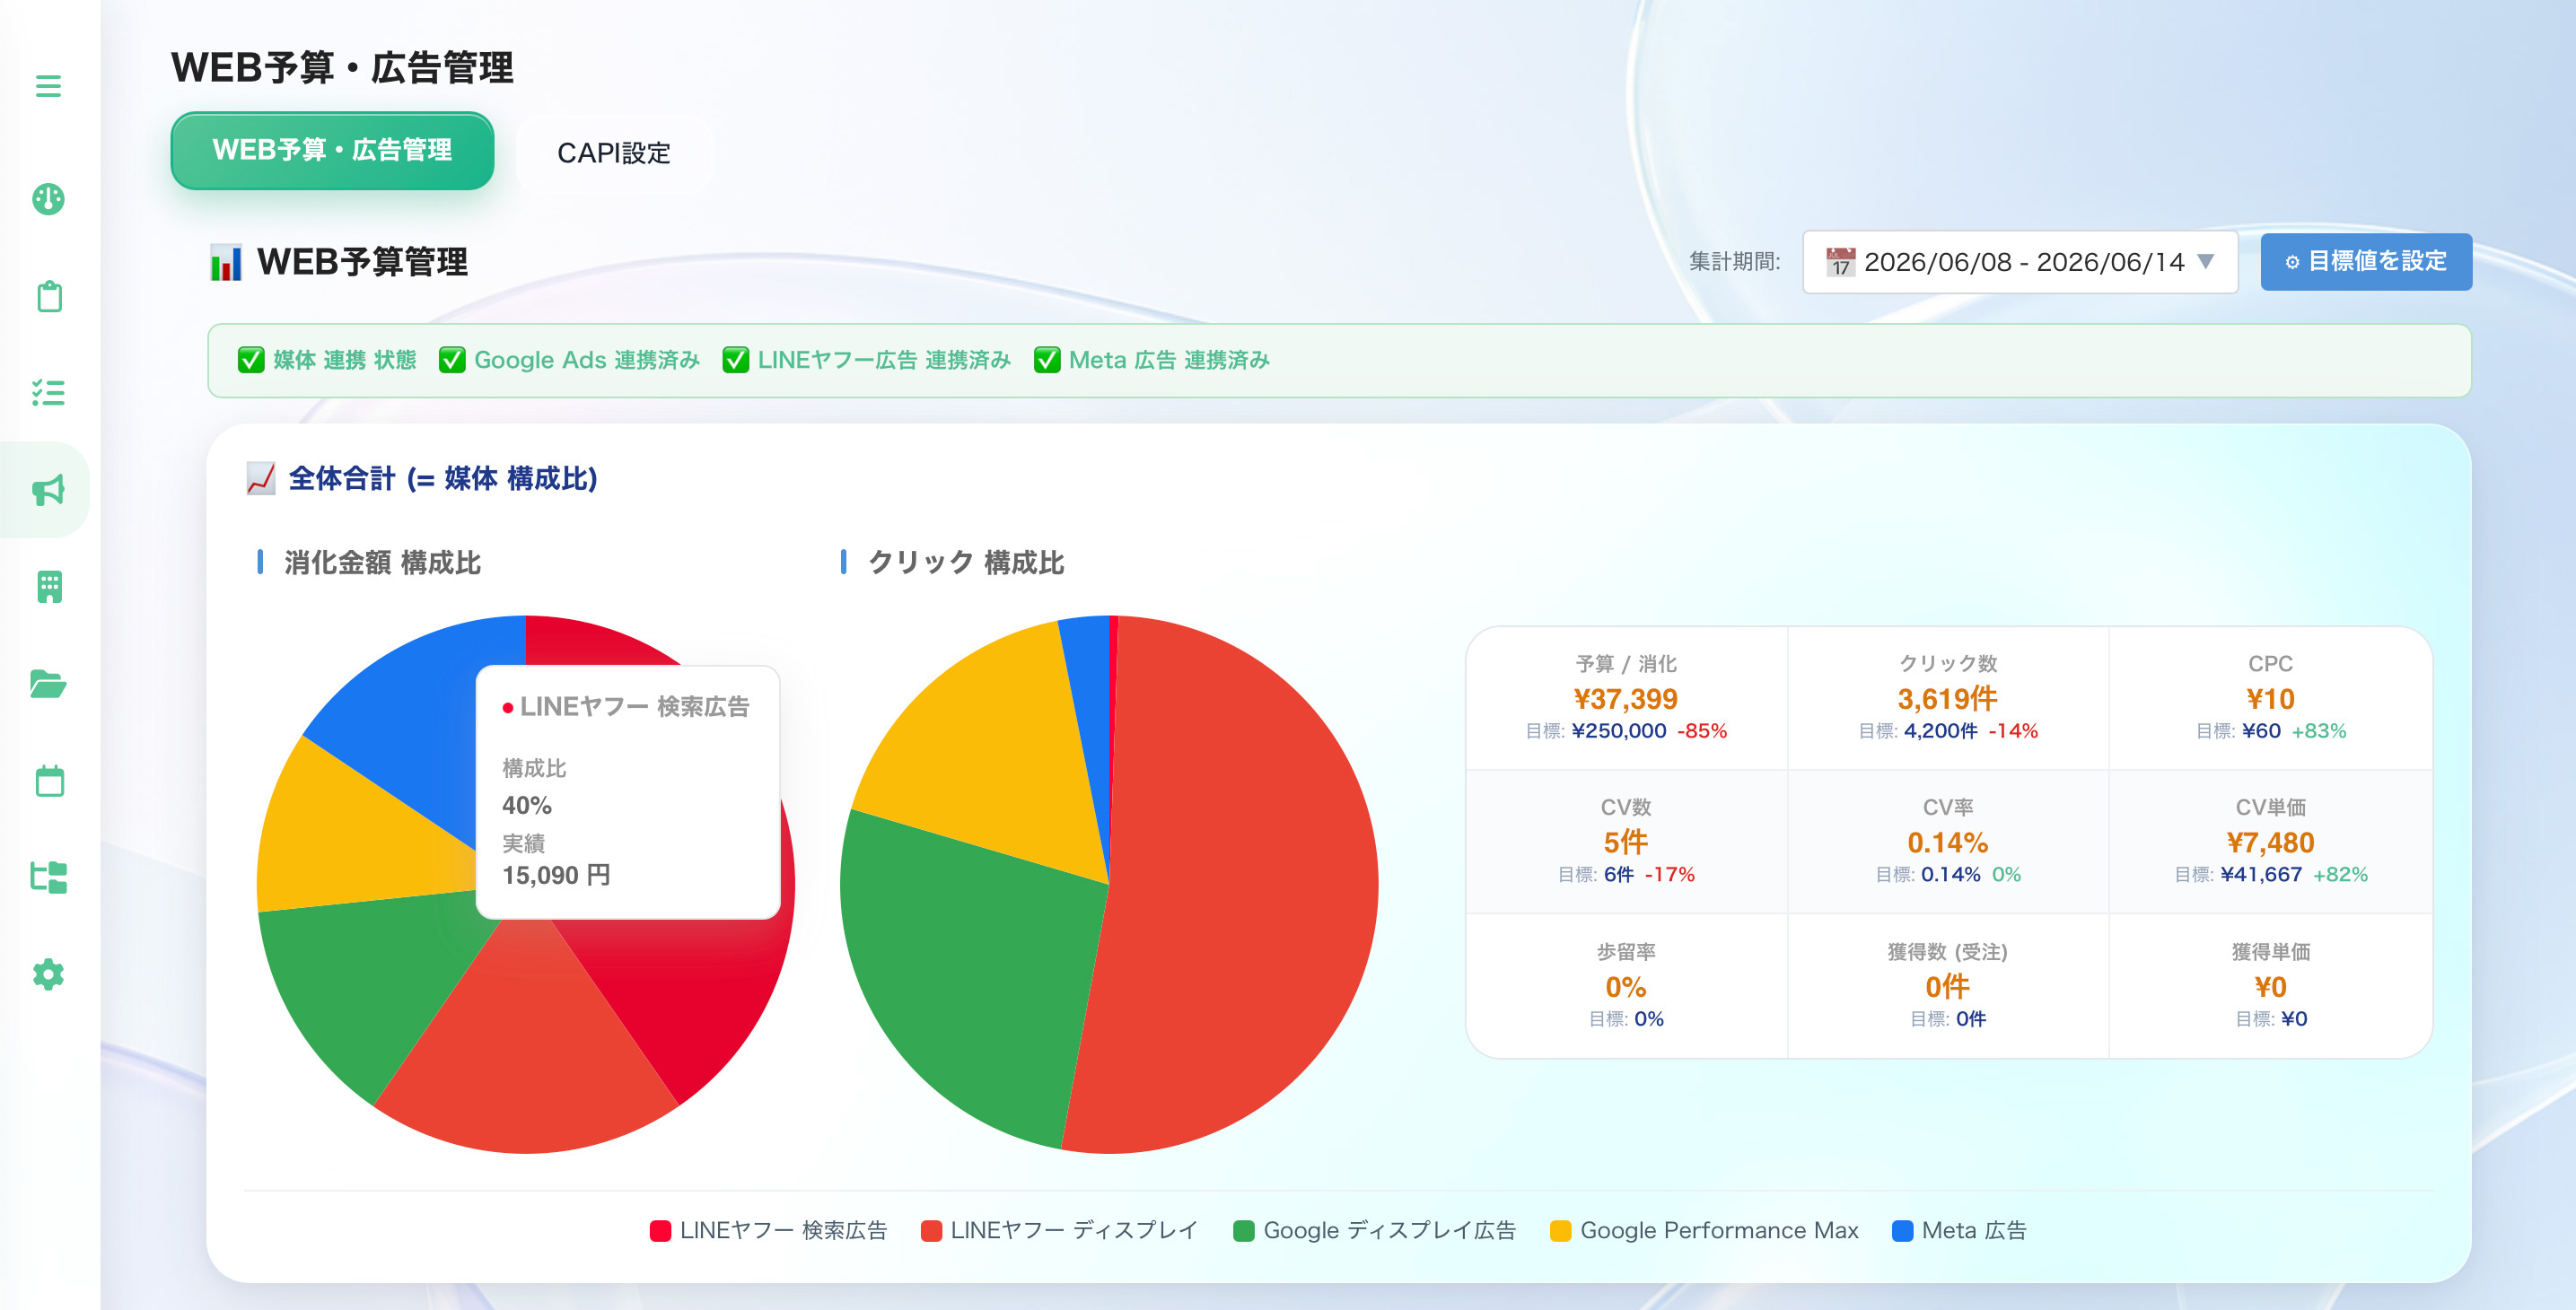
Task: Click the クリック 構成比 heading
Action: (x=965, y=563)
